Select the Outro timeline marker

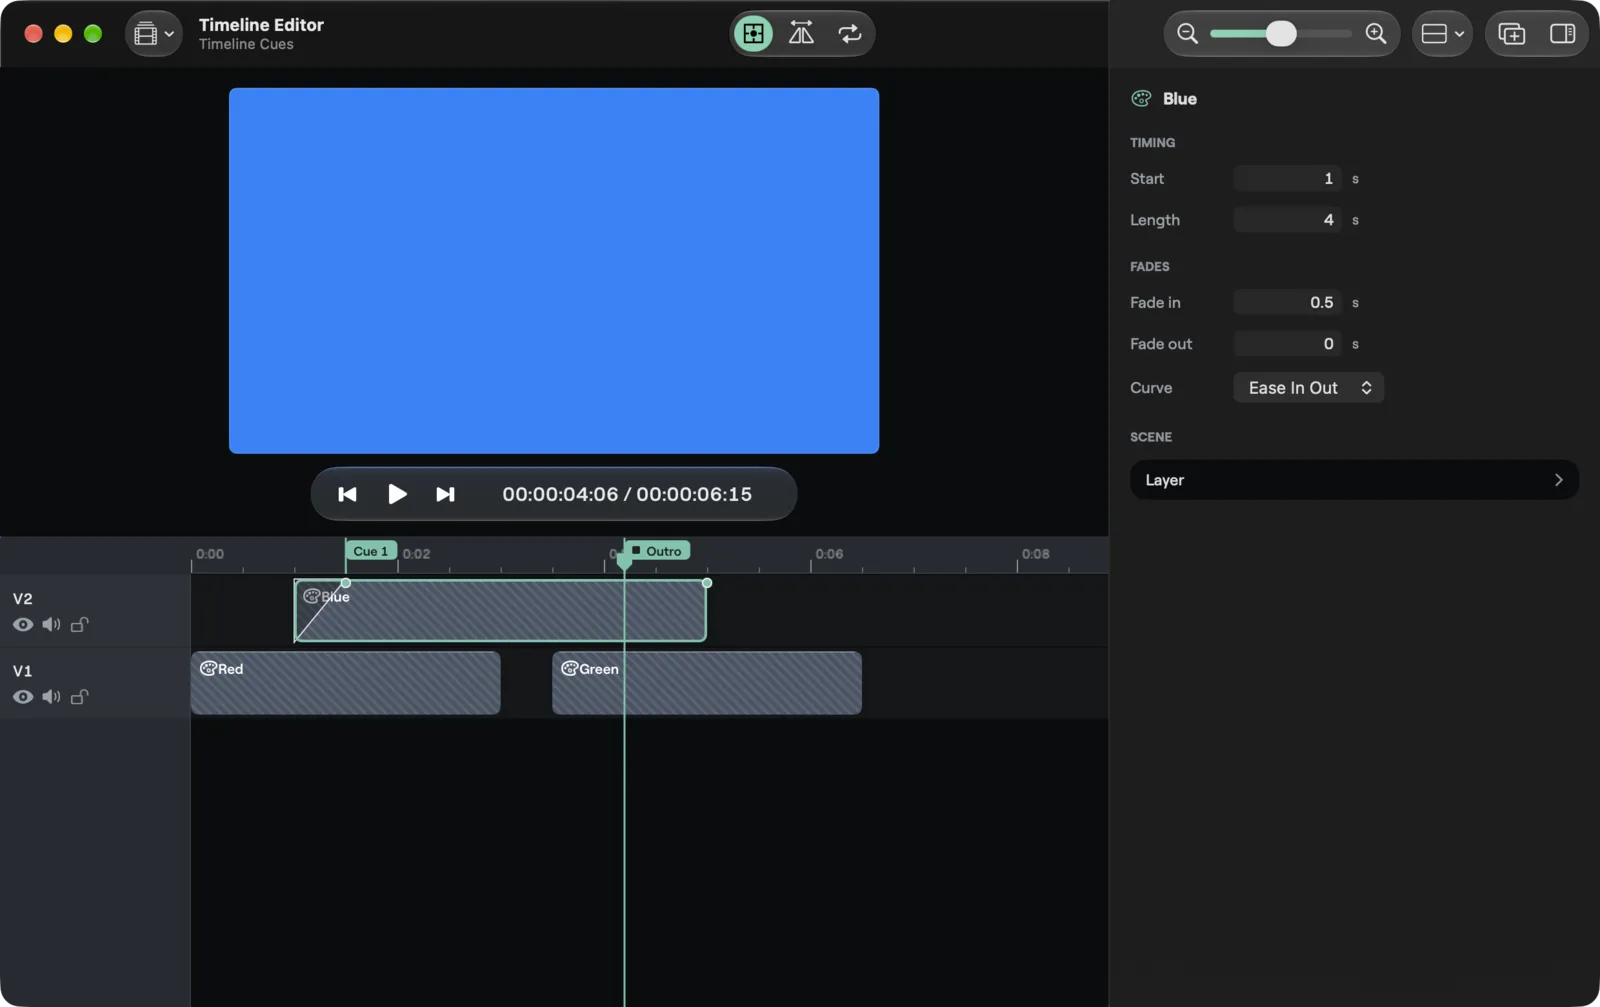(x=658, y=551)
